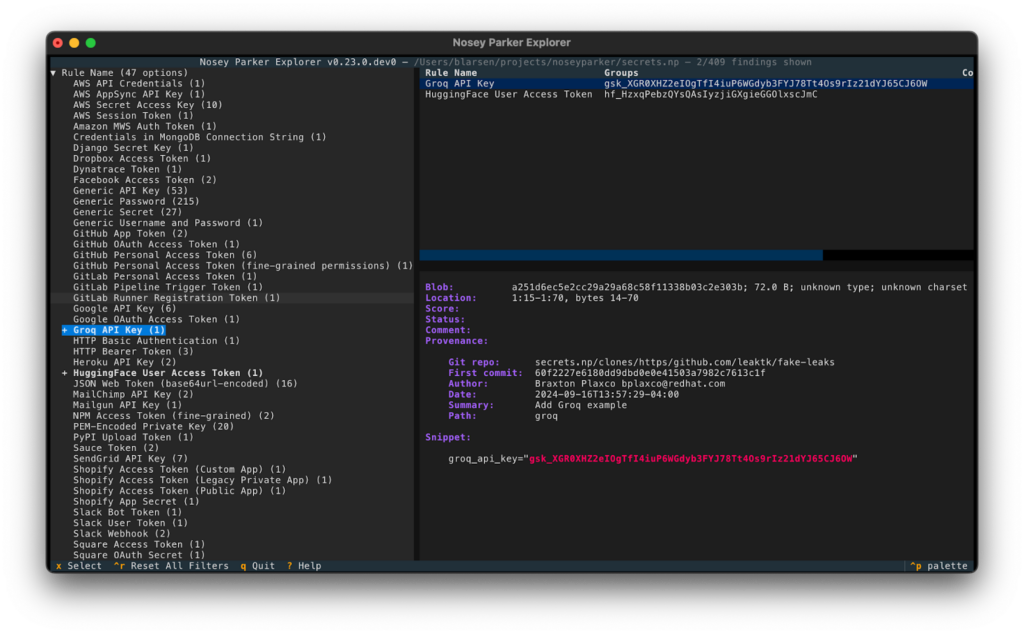
Task: Select PEM-Encoded Private Key (20)
Action: coord(153,426)
